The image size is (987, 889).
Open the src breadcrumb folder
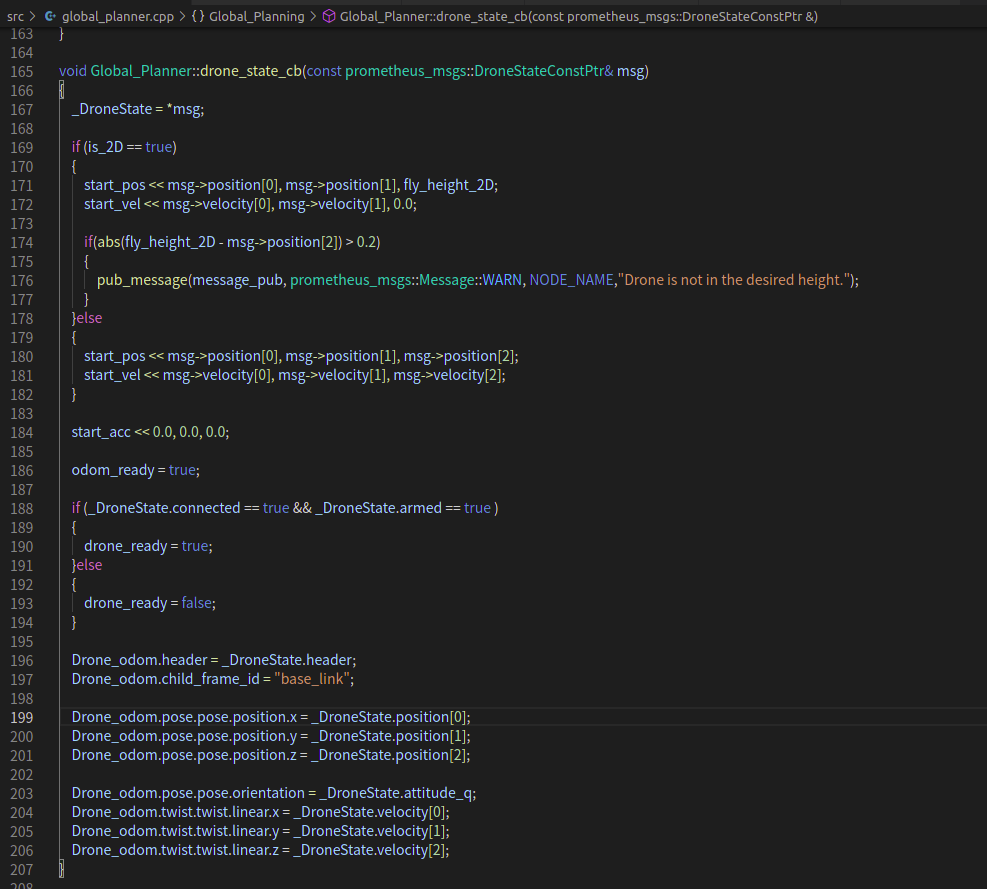click(x=15, y=16)
